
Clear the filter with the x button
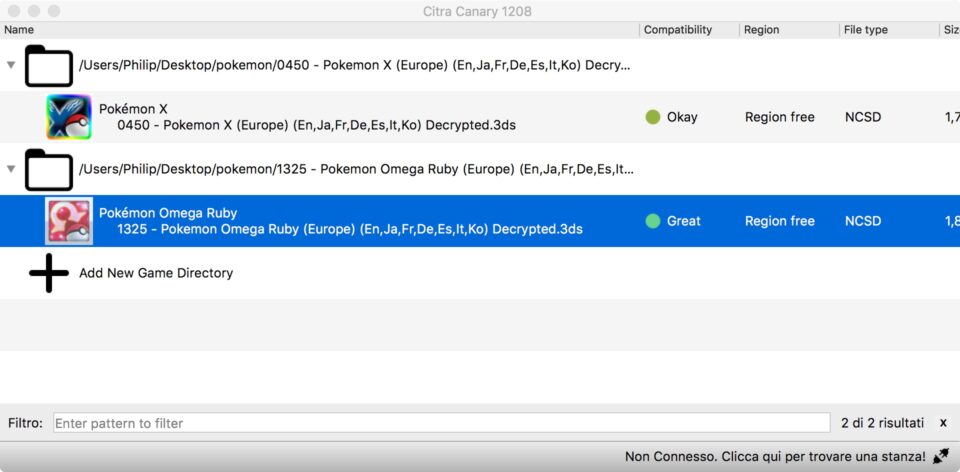(943, 423)
